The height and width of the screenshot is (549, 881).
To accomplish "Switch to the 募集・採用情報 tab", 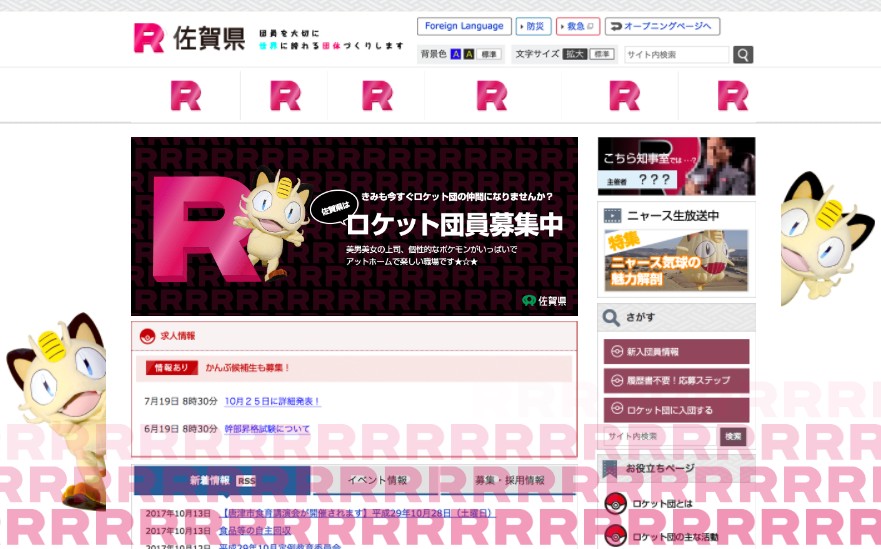I will (509, 480).
